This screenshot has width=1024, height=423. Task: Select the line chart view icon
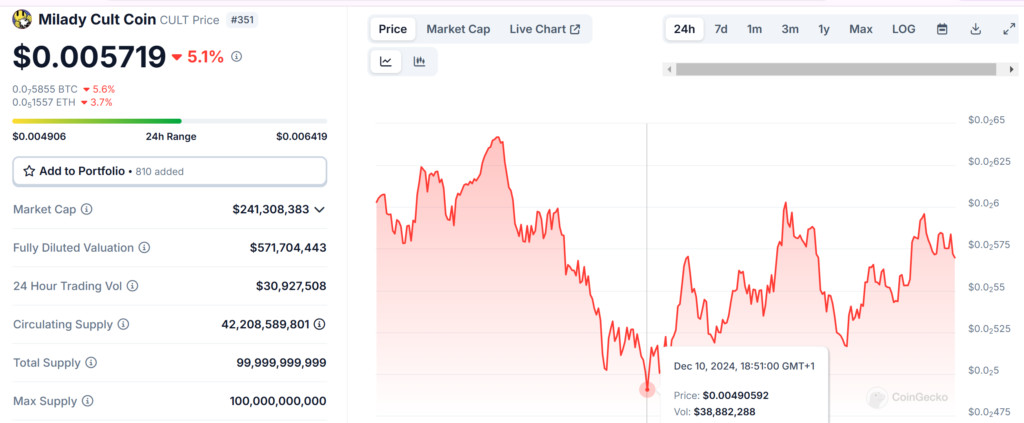pyautogui.click(x=386, y=62)
